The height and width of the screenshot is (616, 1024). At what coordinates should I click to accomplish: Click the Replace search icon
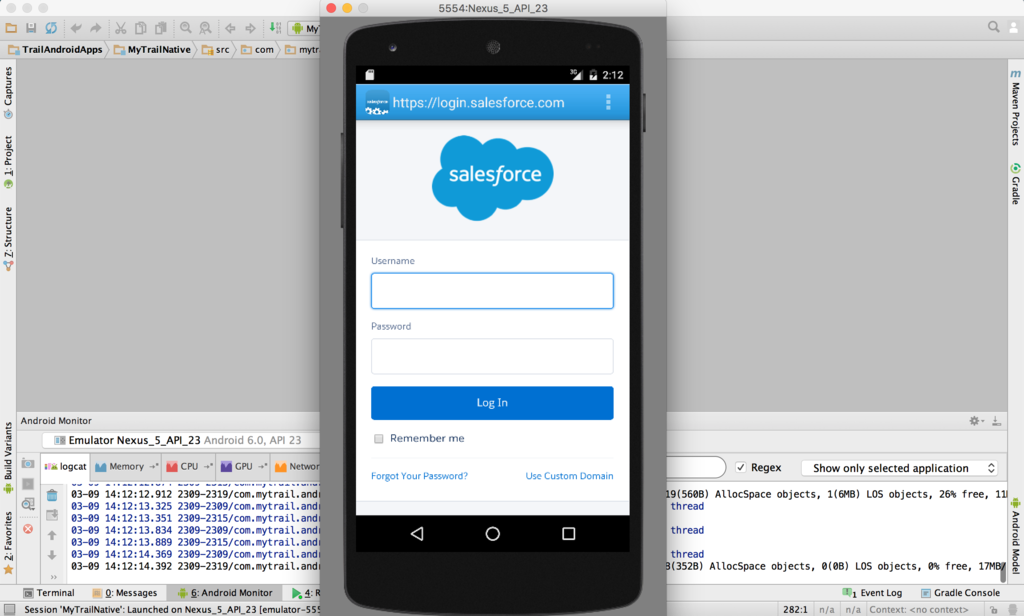(x=206, y=28)
